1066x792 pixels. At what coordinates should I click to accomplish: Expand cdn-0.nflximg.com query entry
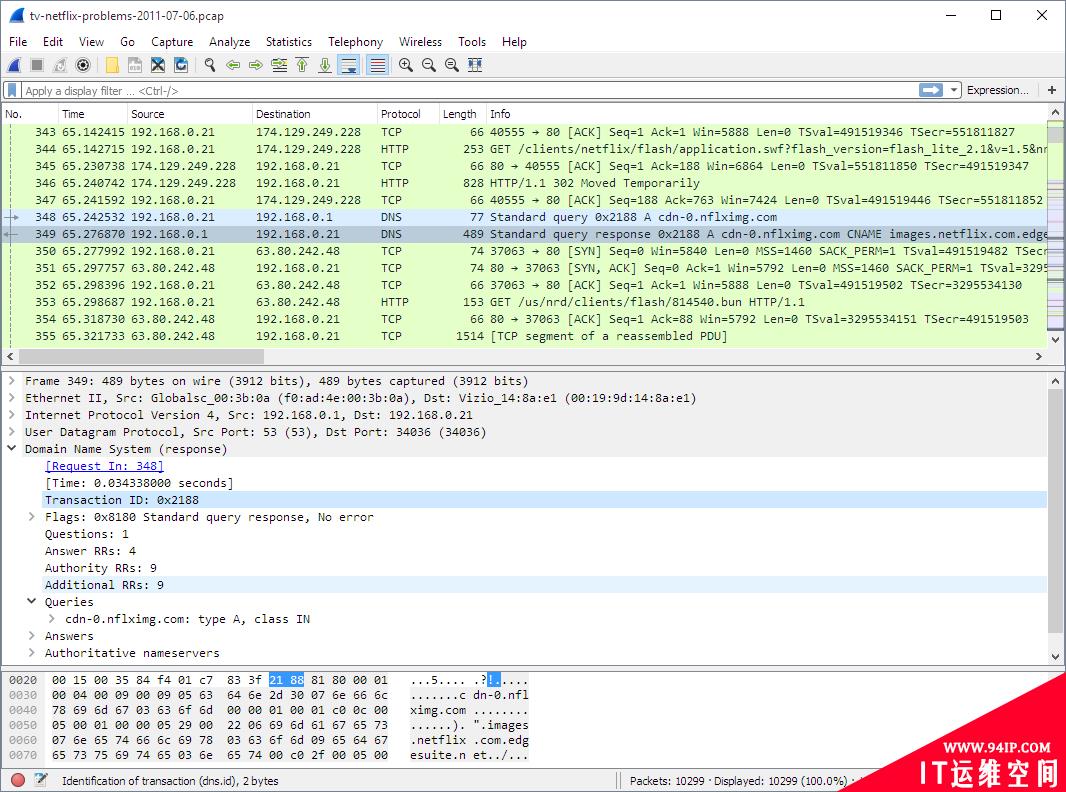(x=52, y=619)
